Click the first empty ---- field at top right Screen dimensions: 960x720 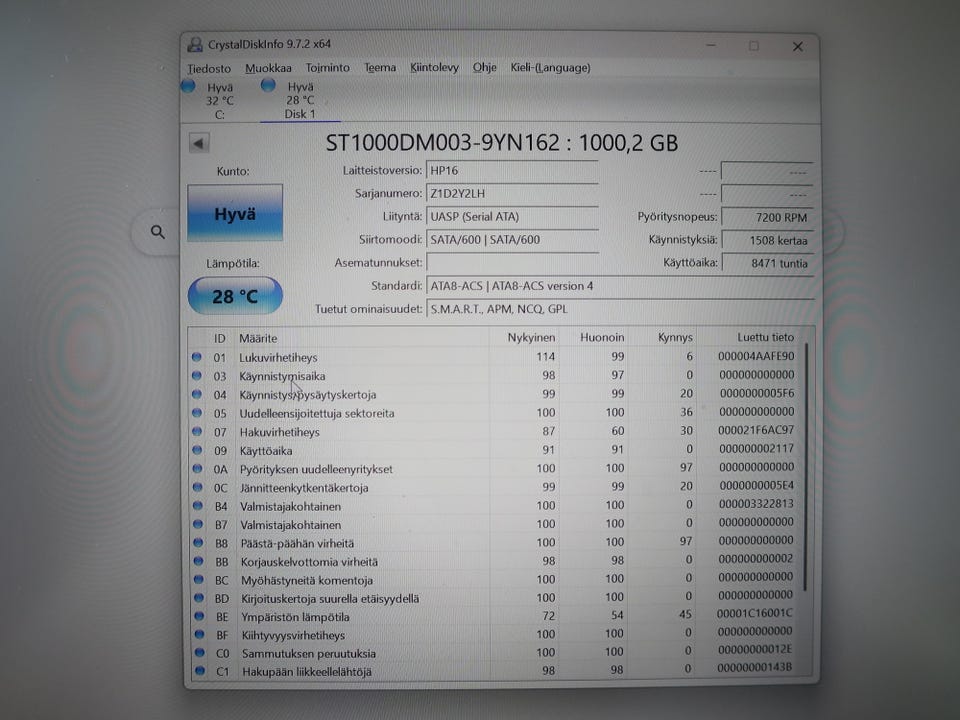point(767,171)
